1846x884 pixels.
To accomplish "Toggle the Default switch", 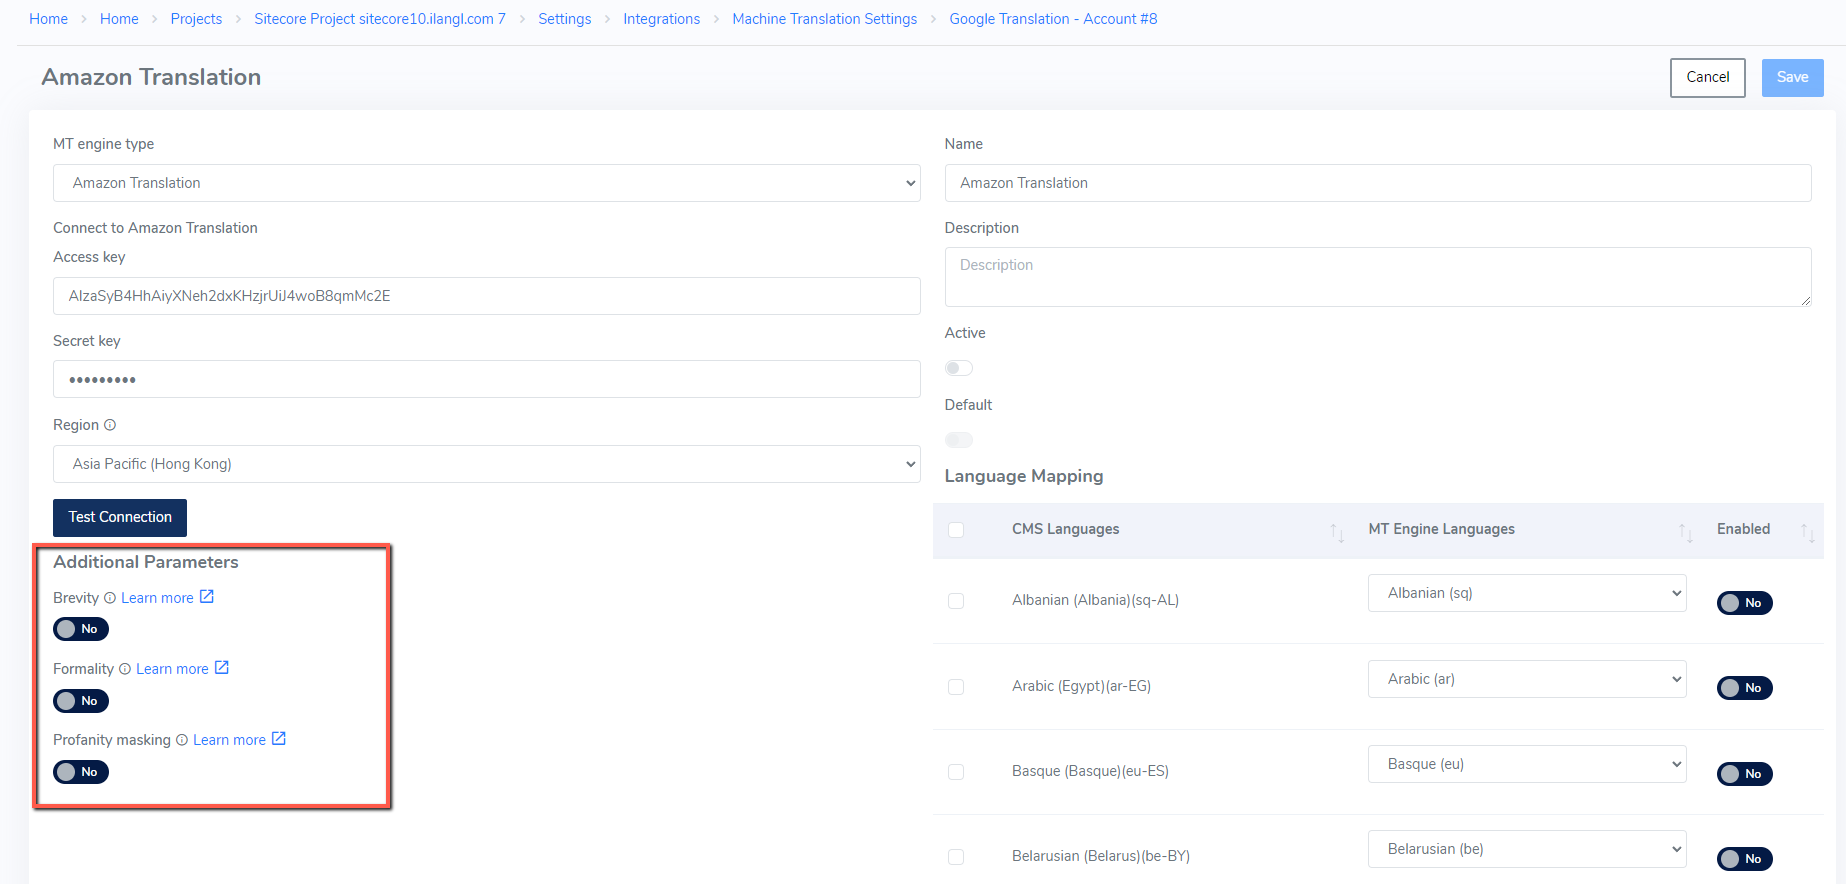I will tap(959, 440).
